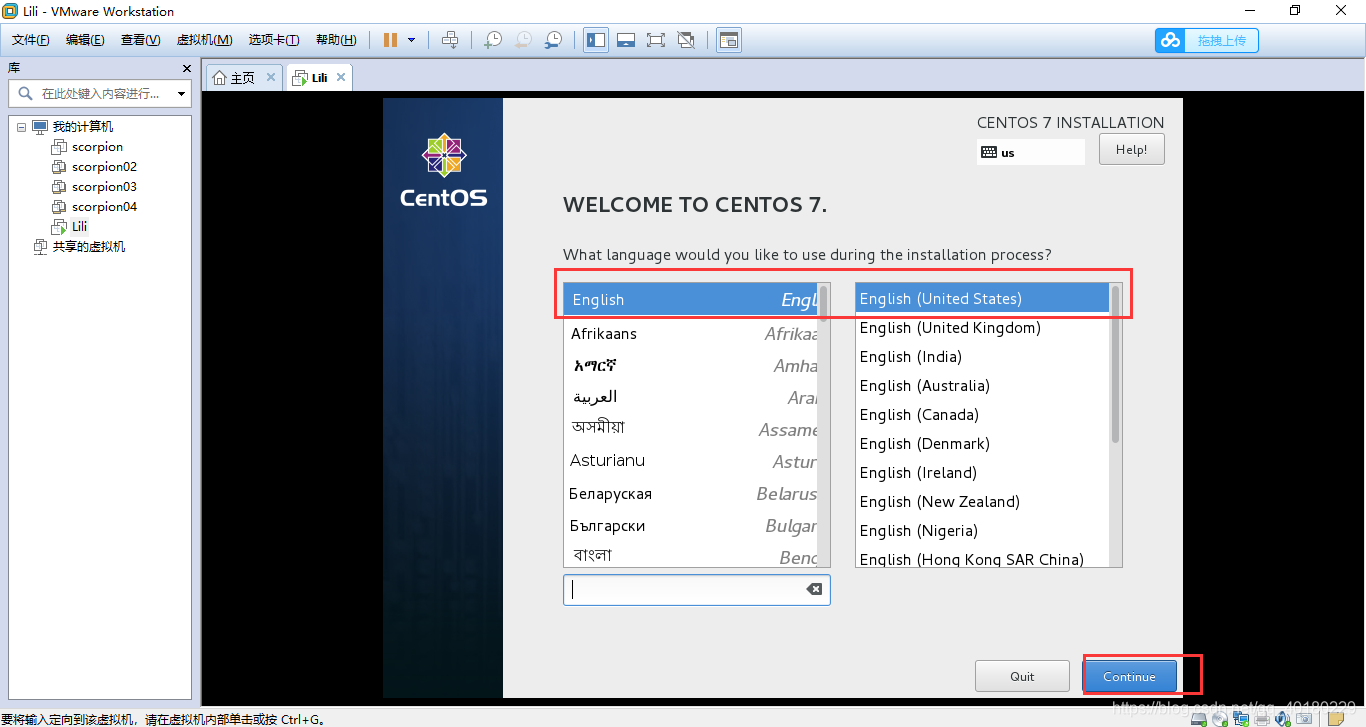Click the sound card status icon
Viewport: 1366px width, 727px height.
coord(1283,718)
